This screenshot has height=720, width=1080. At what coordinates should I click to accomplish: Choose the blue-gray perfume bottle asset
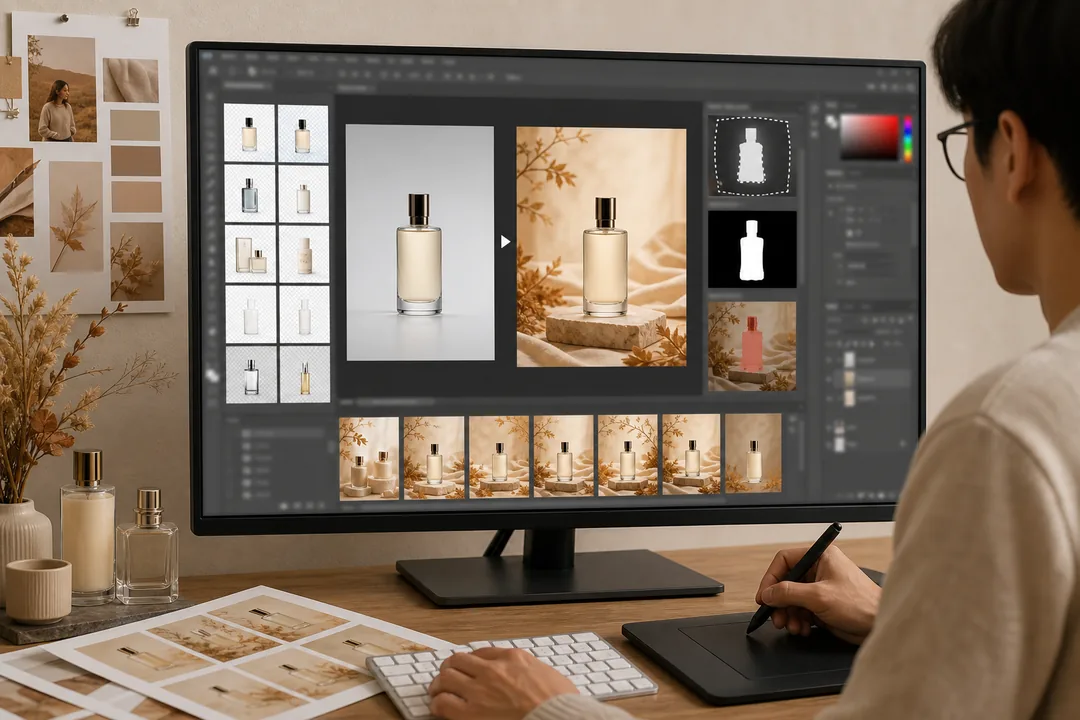pos(250,194)
